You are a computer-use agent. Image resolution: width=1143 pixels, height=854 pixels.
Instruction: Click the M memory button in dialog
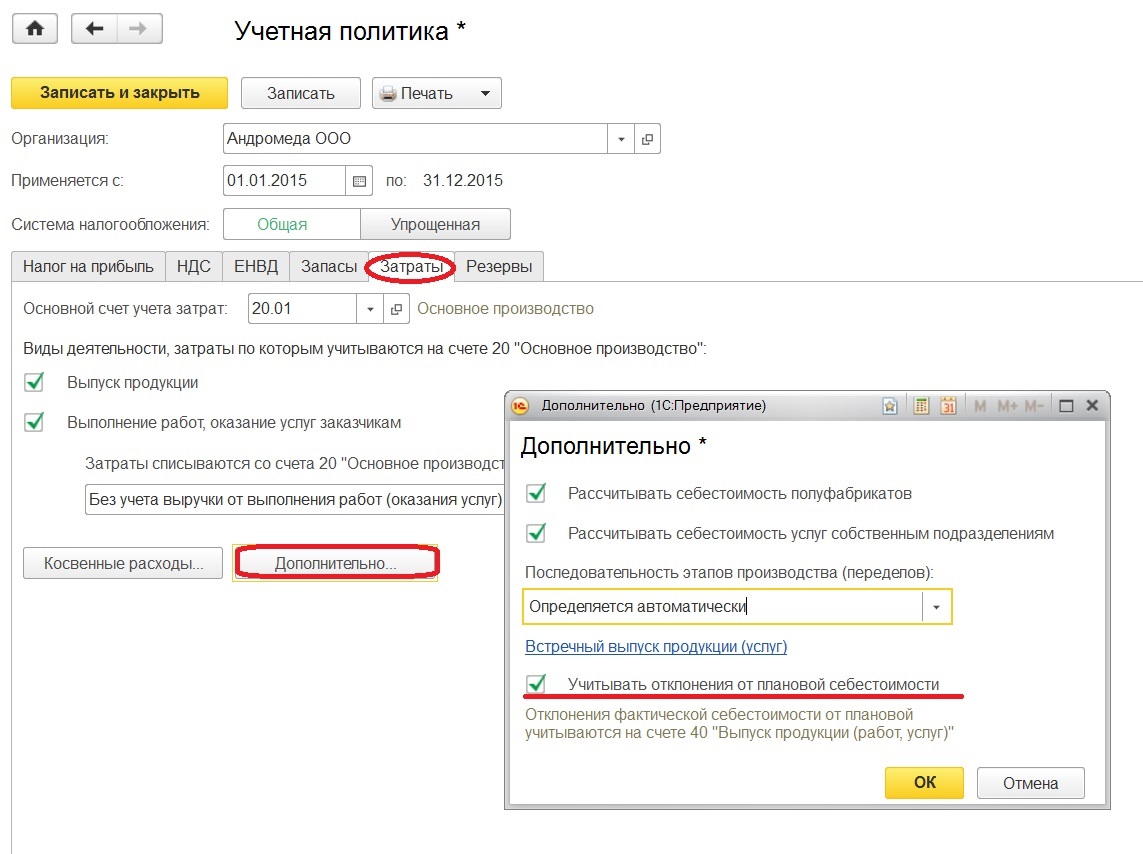[980, 406]
